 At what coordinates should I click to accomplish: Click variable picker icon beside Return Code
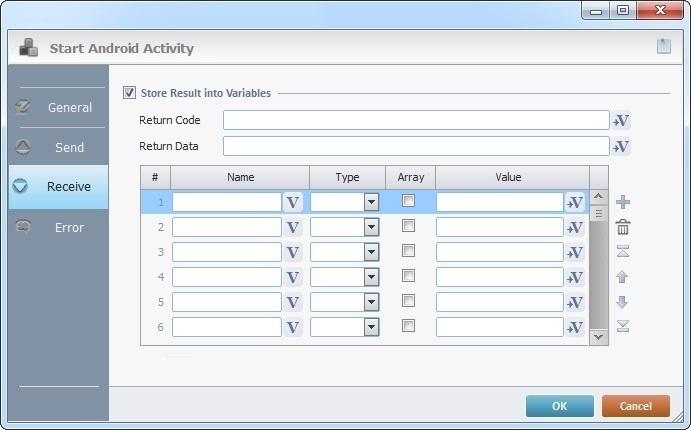click(x=621, y=121)
